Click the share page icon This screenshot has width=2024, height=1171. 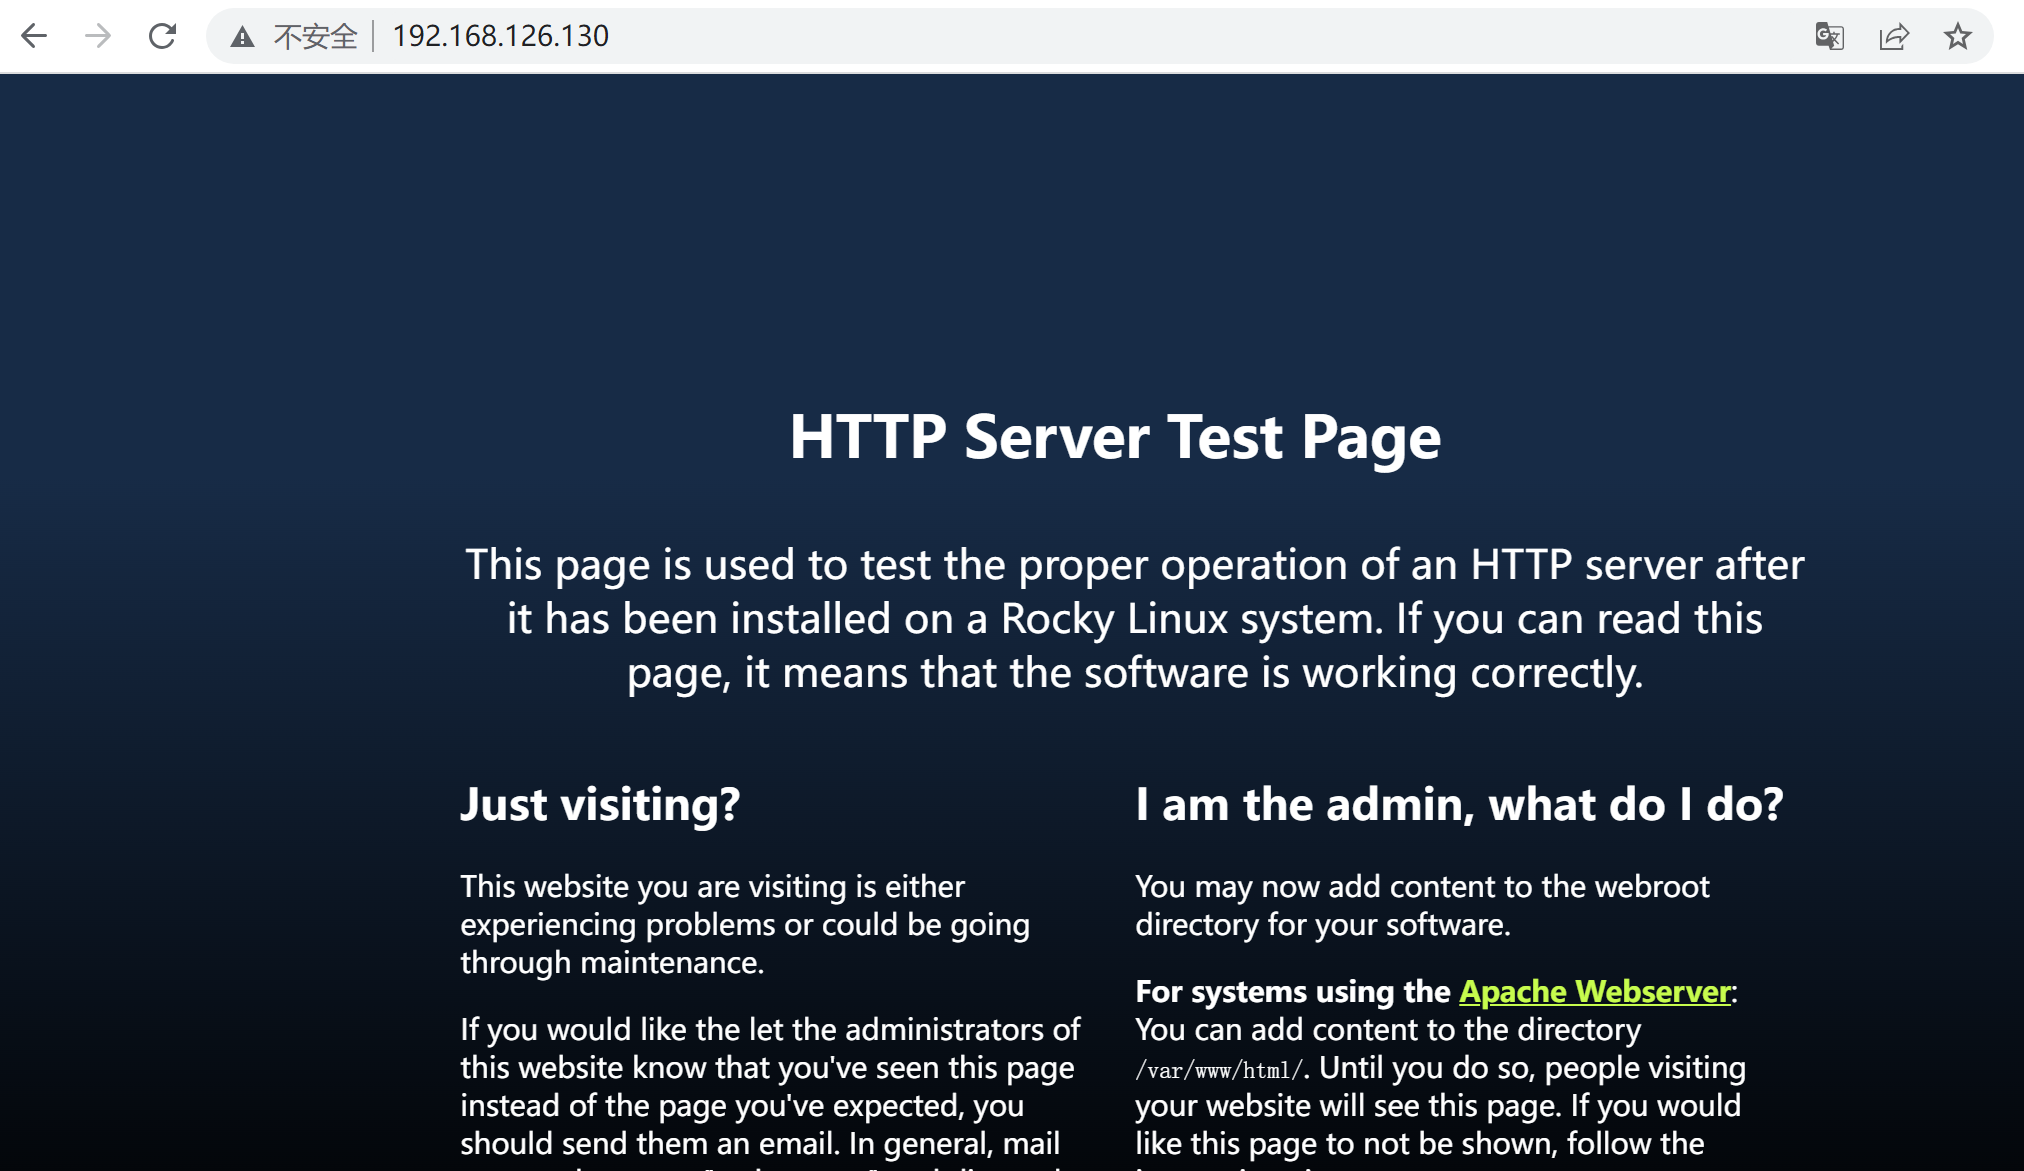coord(1893,37)
